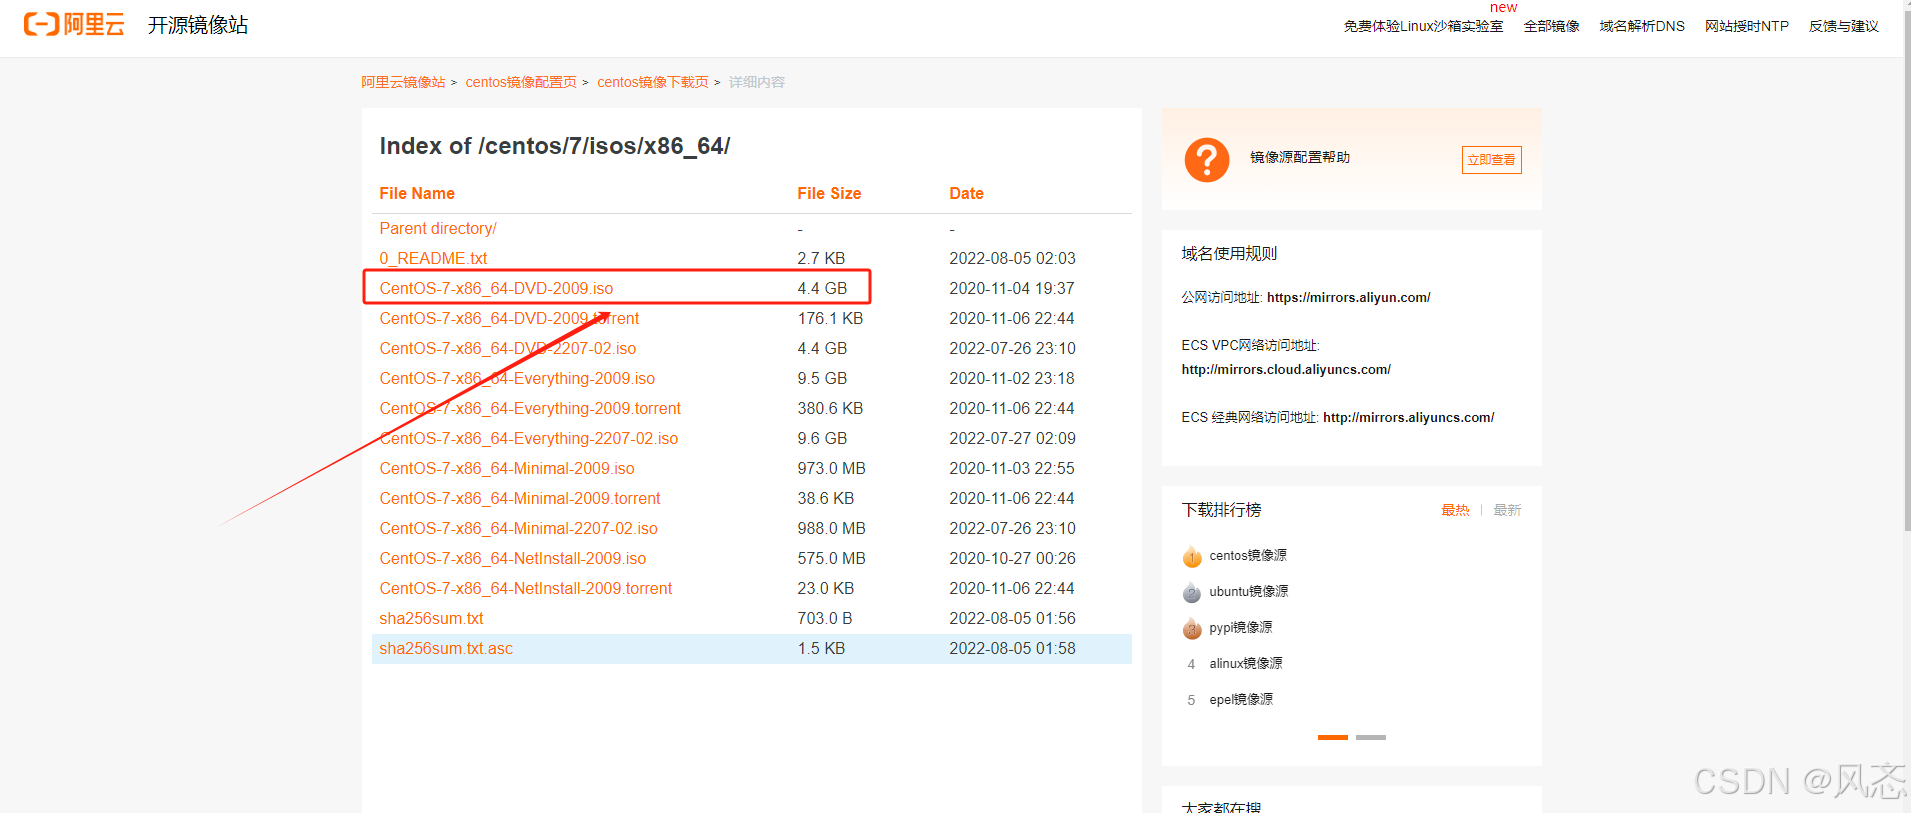The width and height of the screenshot is (1911, 813).
Task: Select the gray second carousel indicator
Action: click(1371, 737)
